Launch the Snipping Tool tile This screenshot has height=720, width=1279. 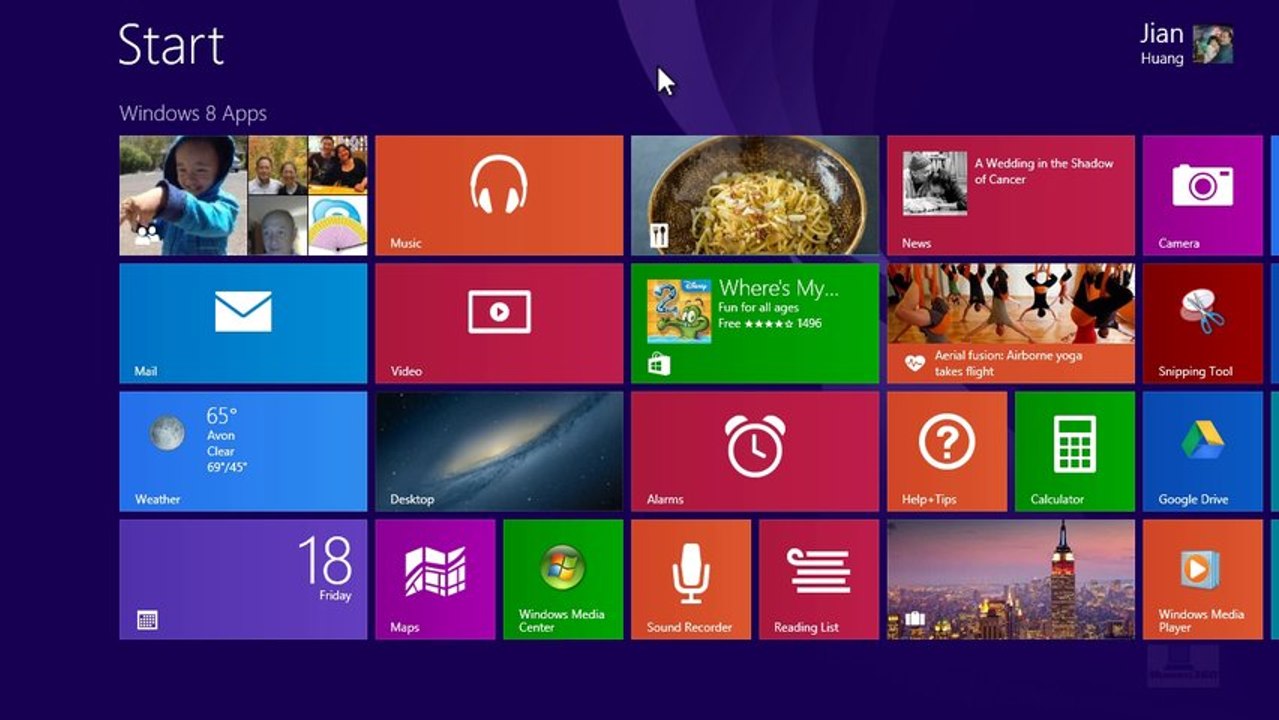tap(1203, 323)
